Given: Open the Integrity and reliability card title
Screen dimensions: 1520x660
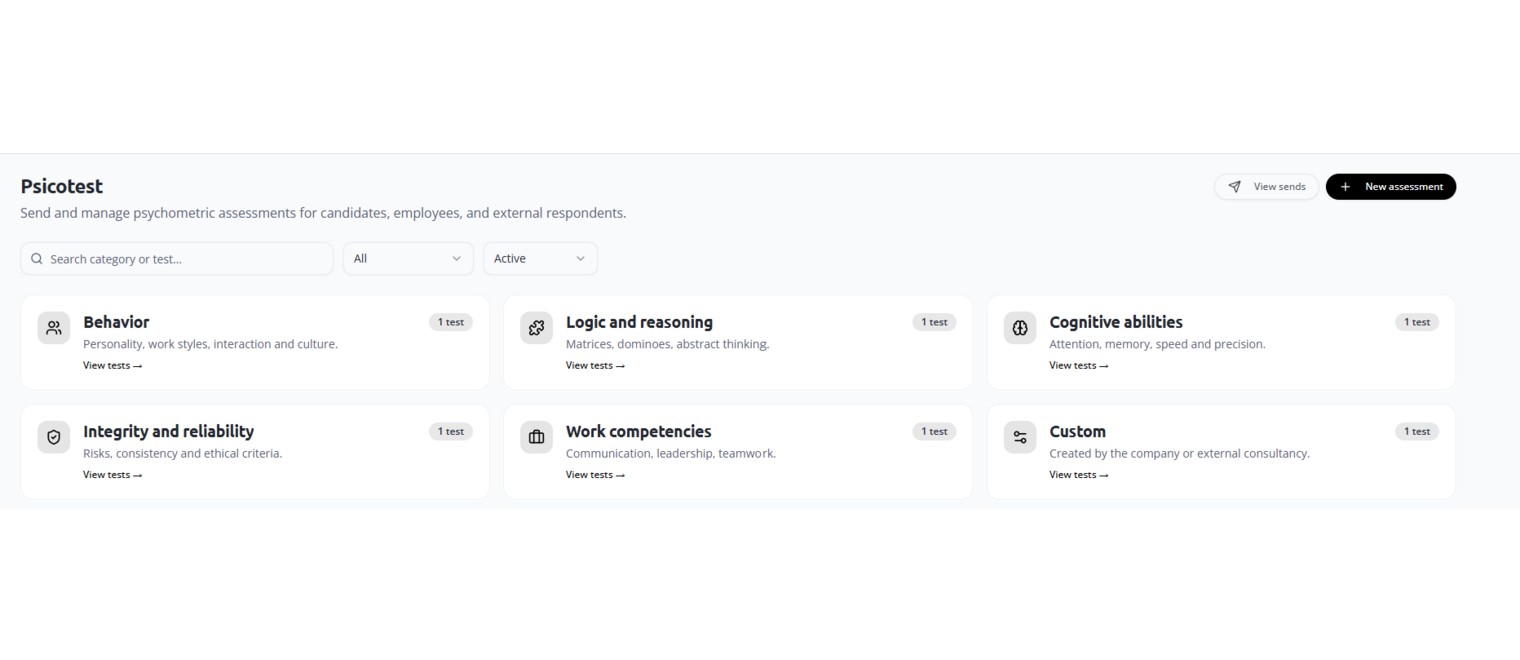Looking at the screenshot, I should click(x=168, y=431).
